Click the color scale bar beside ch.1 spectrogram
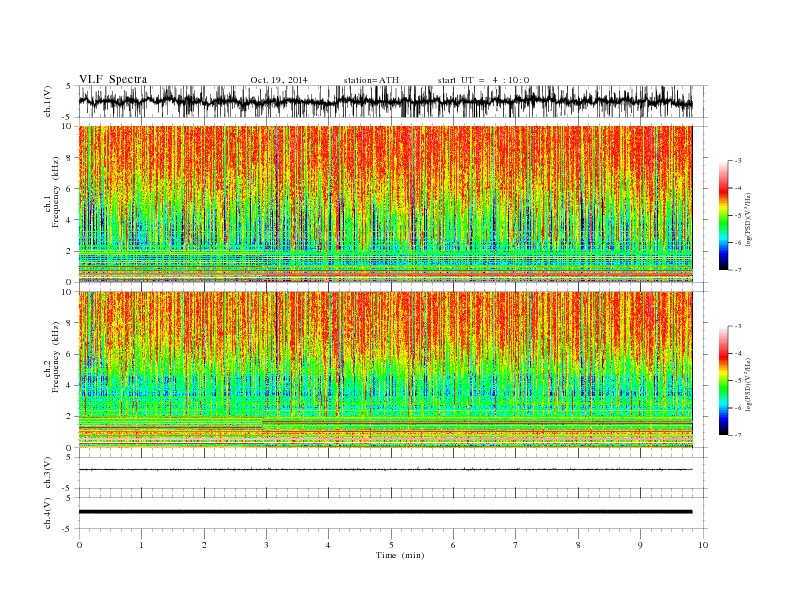The image size is (792, 612). pyautogui.click(x=723, y=215)
